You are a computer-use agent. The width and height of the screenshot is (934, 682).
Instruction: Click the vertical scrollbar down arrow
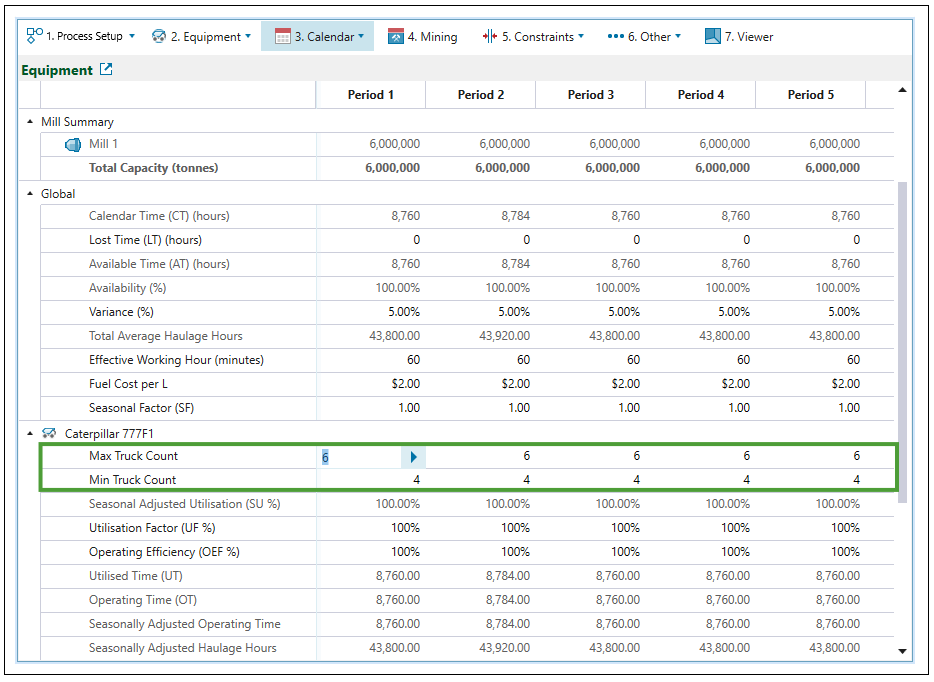tap(904, 651)
